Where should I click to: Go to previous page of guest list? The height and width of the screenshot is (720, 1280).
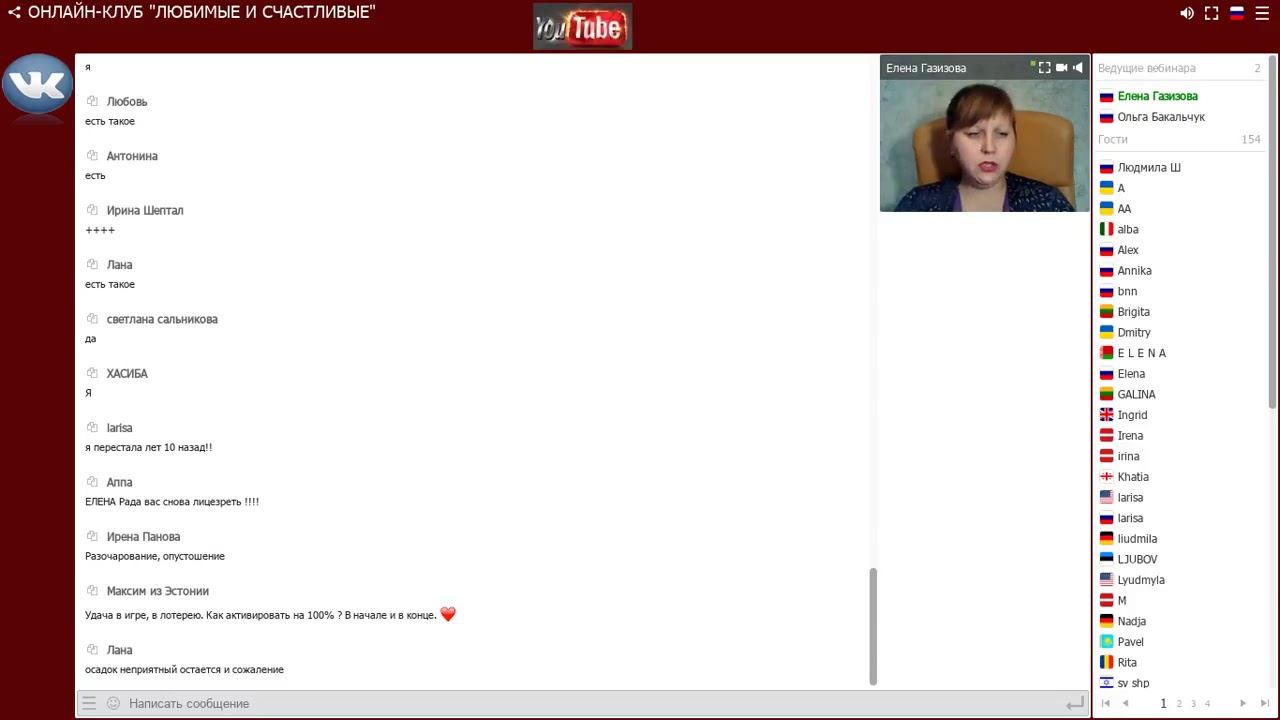[1125, 703]
